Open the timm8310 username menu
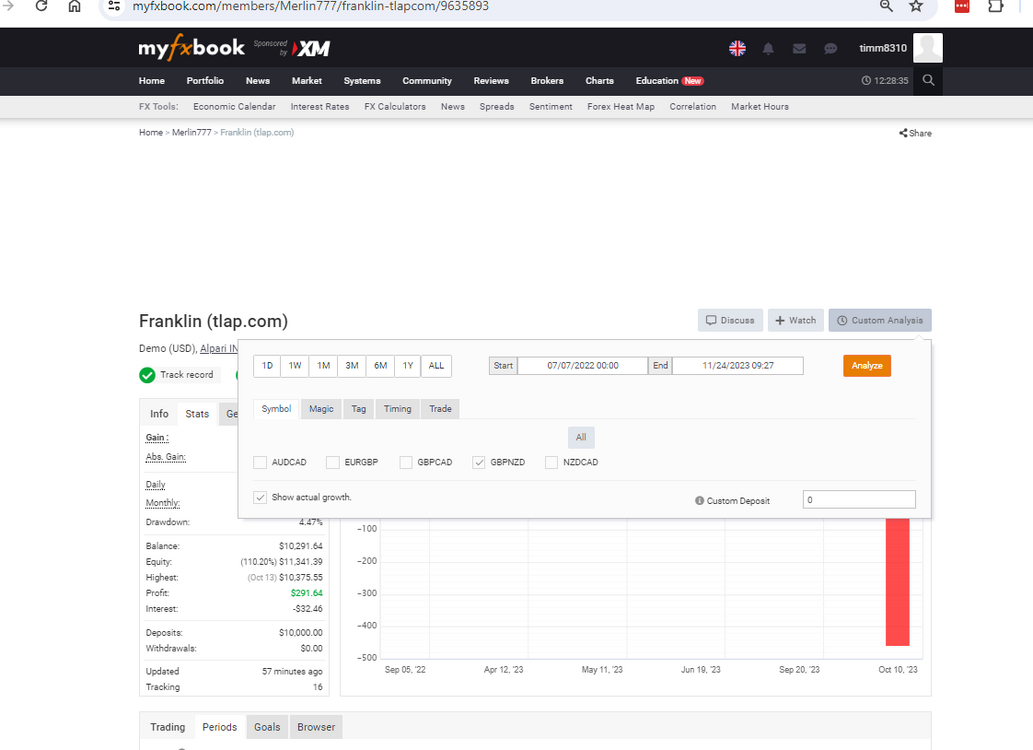 (883, 48)
